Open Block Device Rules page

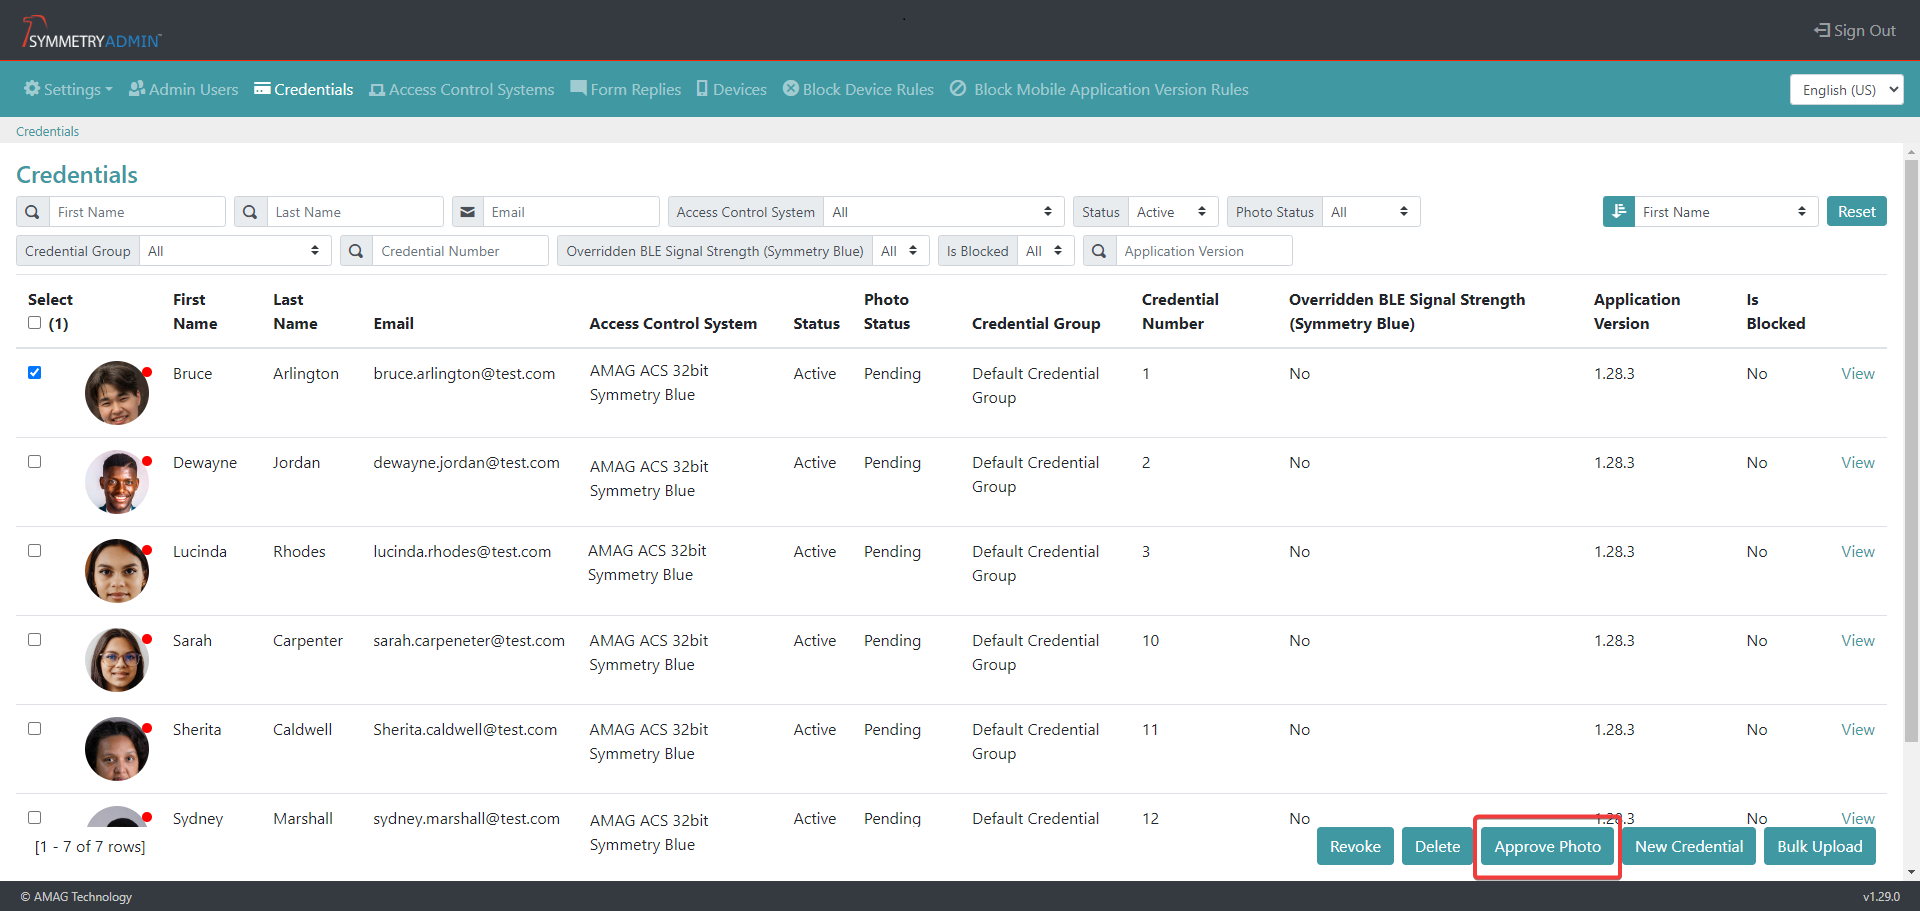click(858, 89)
